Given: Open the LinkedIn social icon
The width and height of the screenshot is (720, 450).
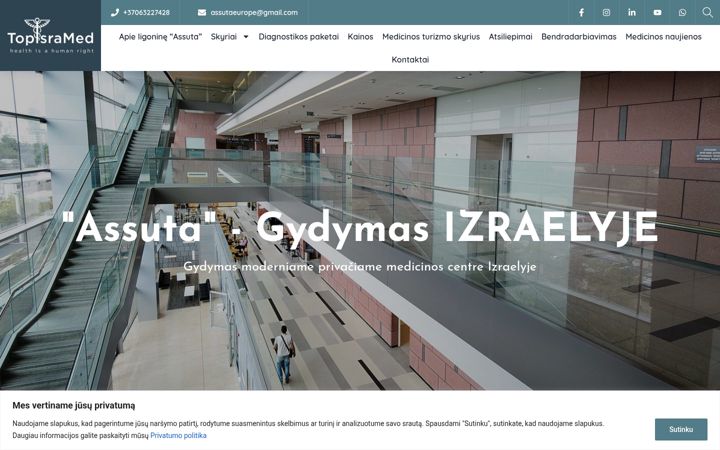Looking at the screenshot, I should click(x=632, y=12).
